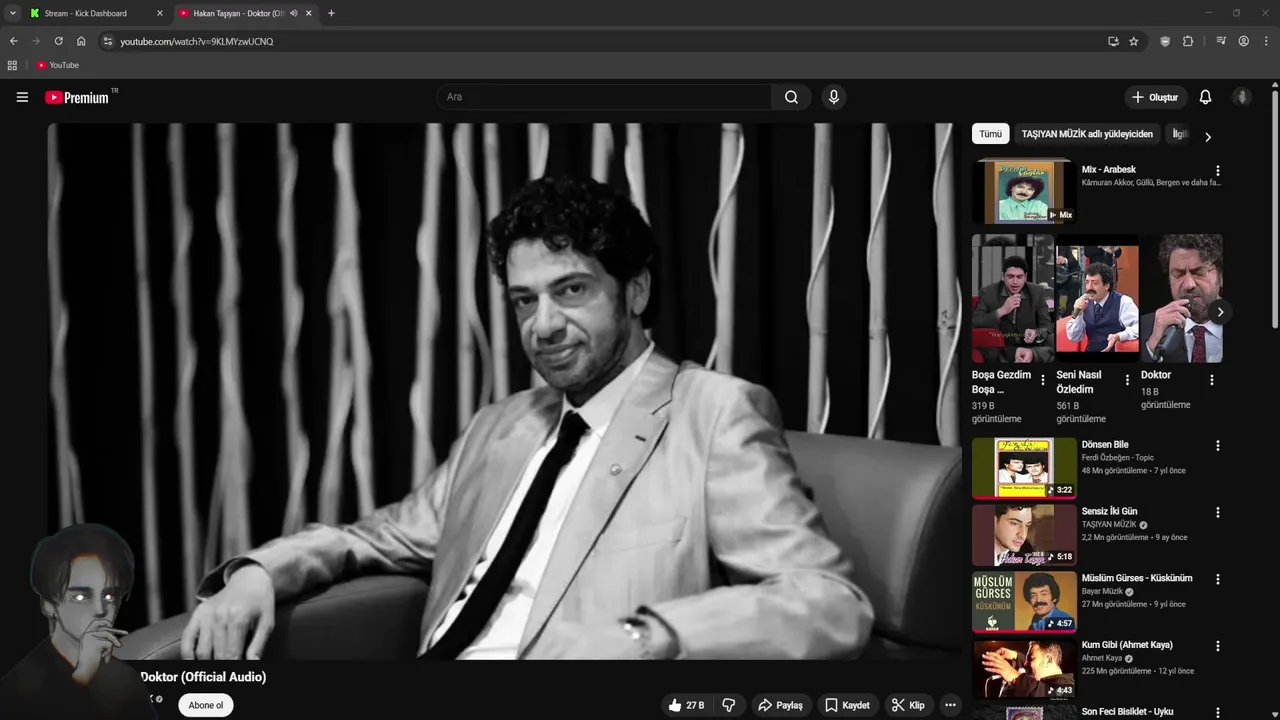Open options for Boşa Gezdim short
This screenshot has width=1280, height=720.
pyautogui.click(x=1043, y=380)
